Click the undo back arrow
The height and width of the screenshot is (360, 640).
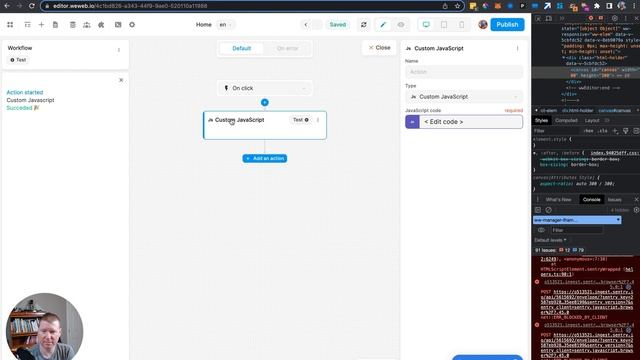(x=306, y=25)
